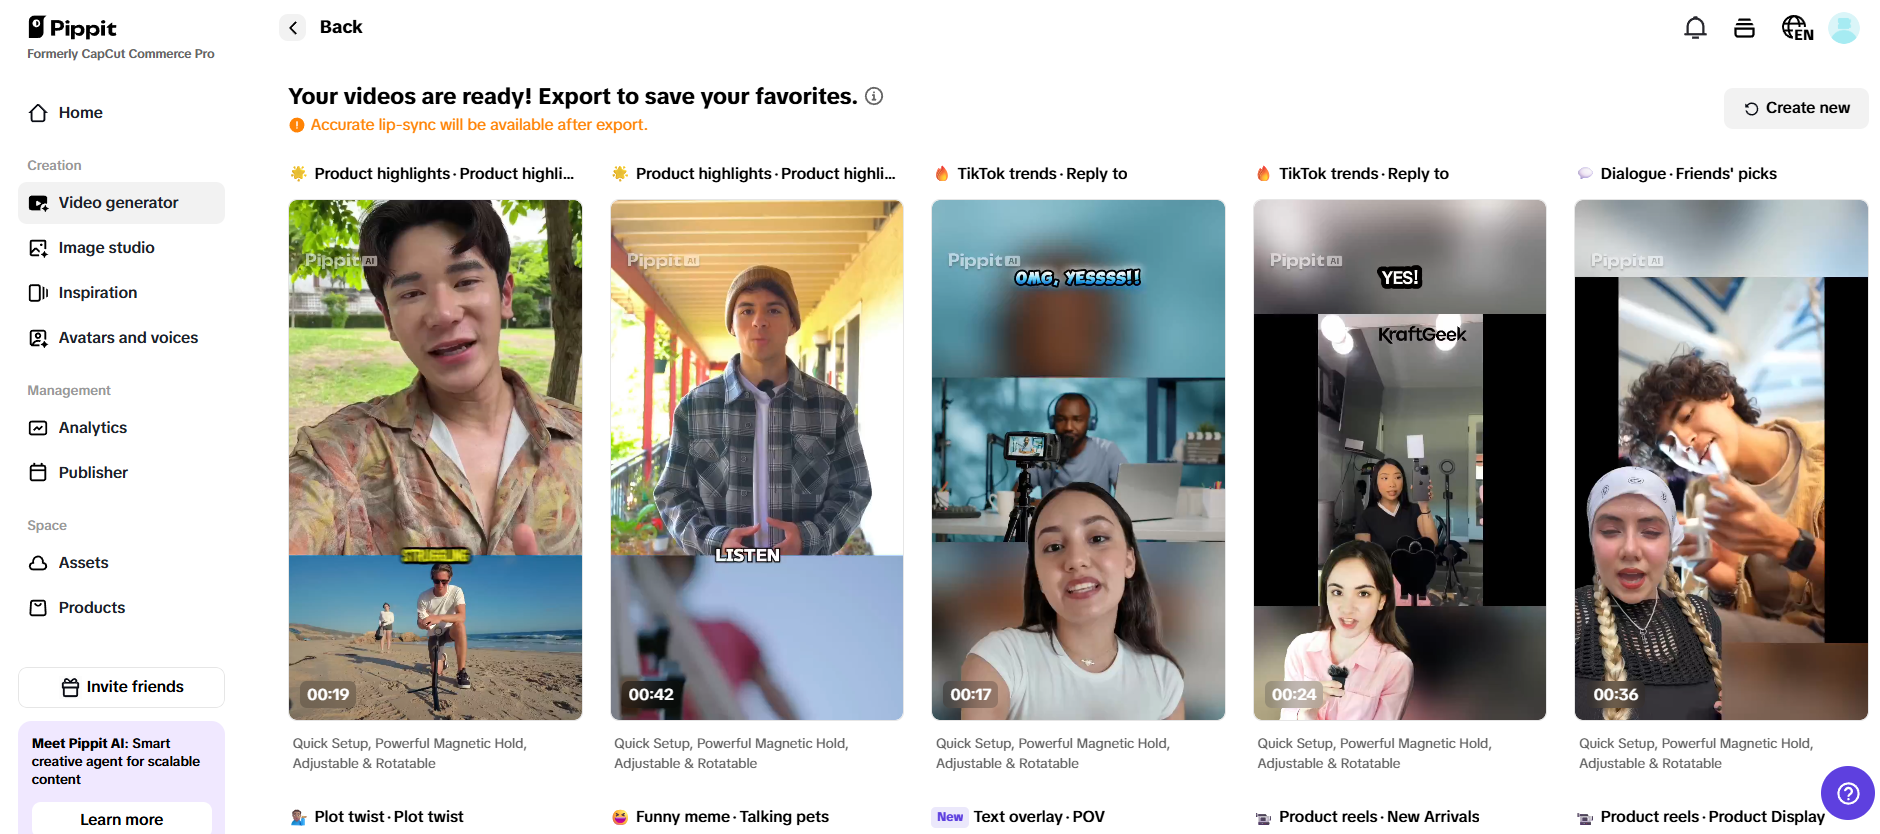Image resolution: width=1880 pixels, height=834 pixels.
Task: Click the Meet Pippit AI promo text
Action: [116, 761]
